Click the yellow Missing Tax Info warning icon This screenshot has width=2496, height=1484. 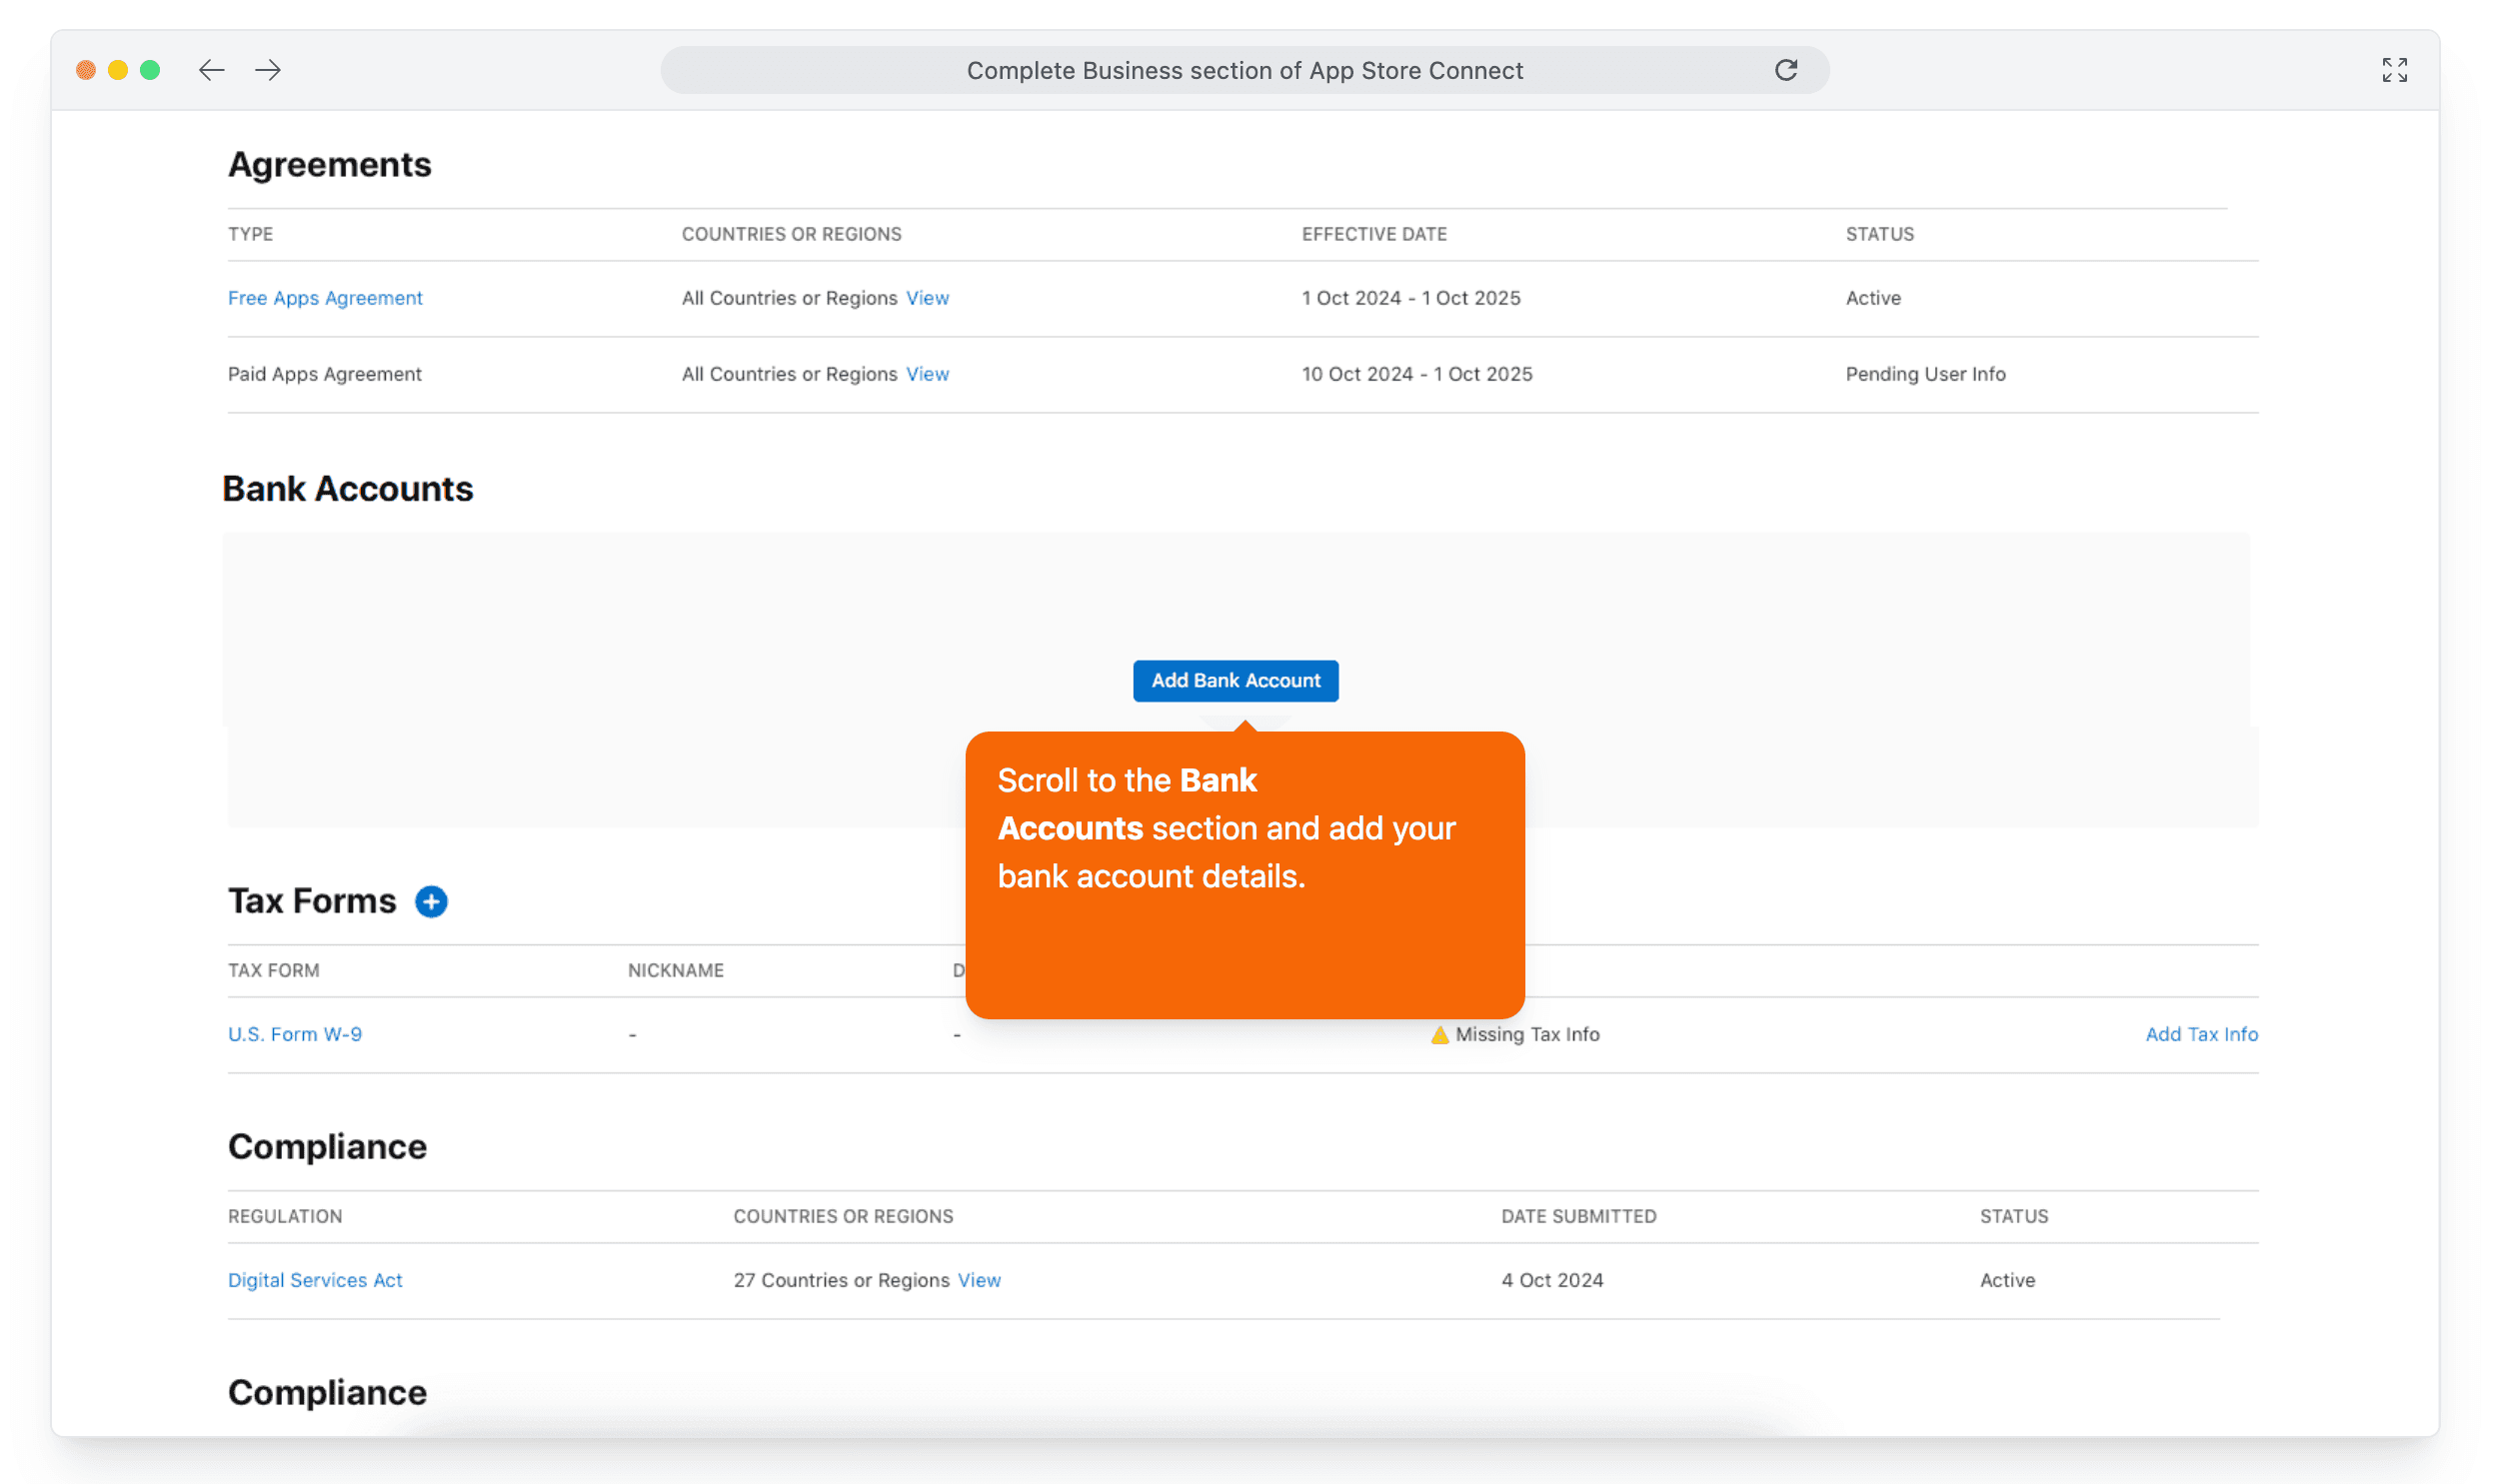click(1439, 1034)
